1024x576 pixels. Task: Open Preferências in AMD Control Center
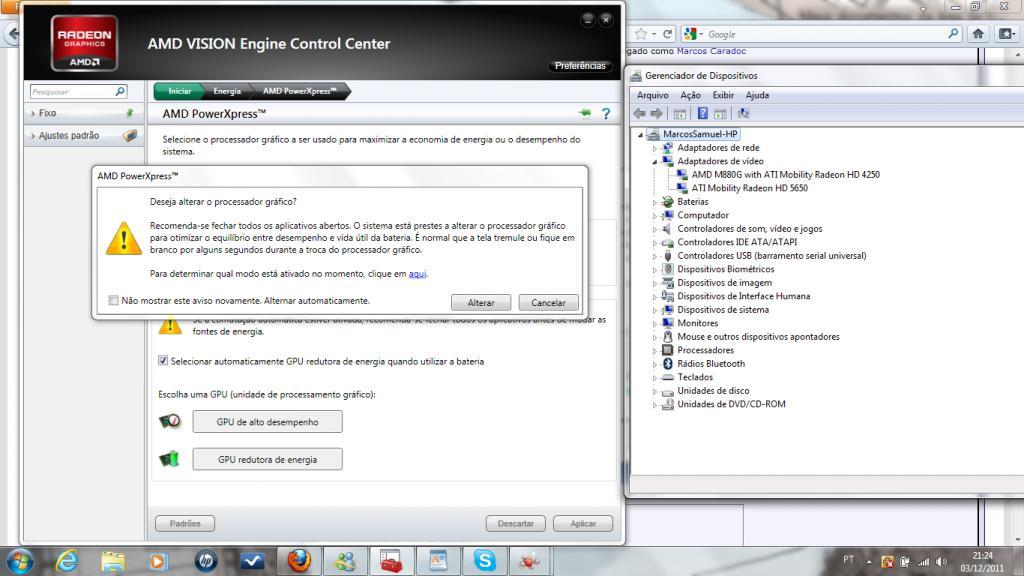[580, 66]
